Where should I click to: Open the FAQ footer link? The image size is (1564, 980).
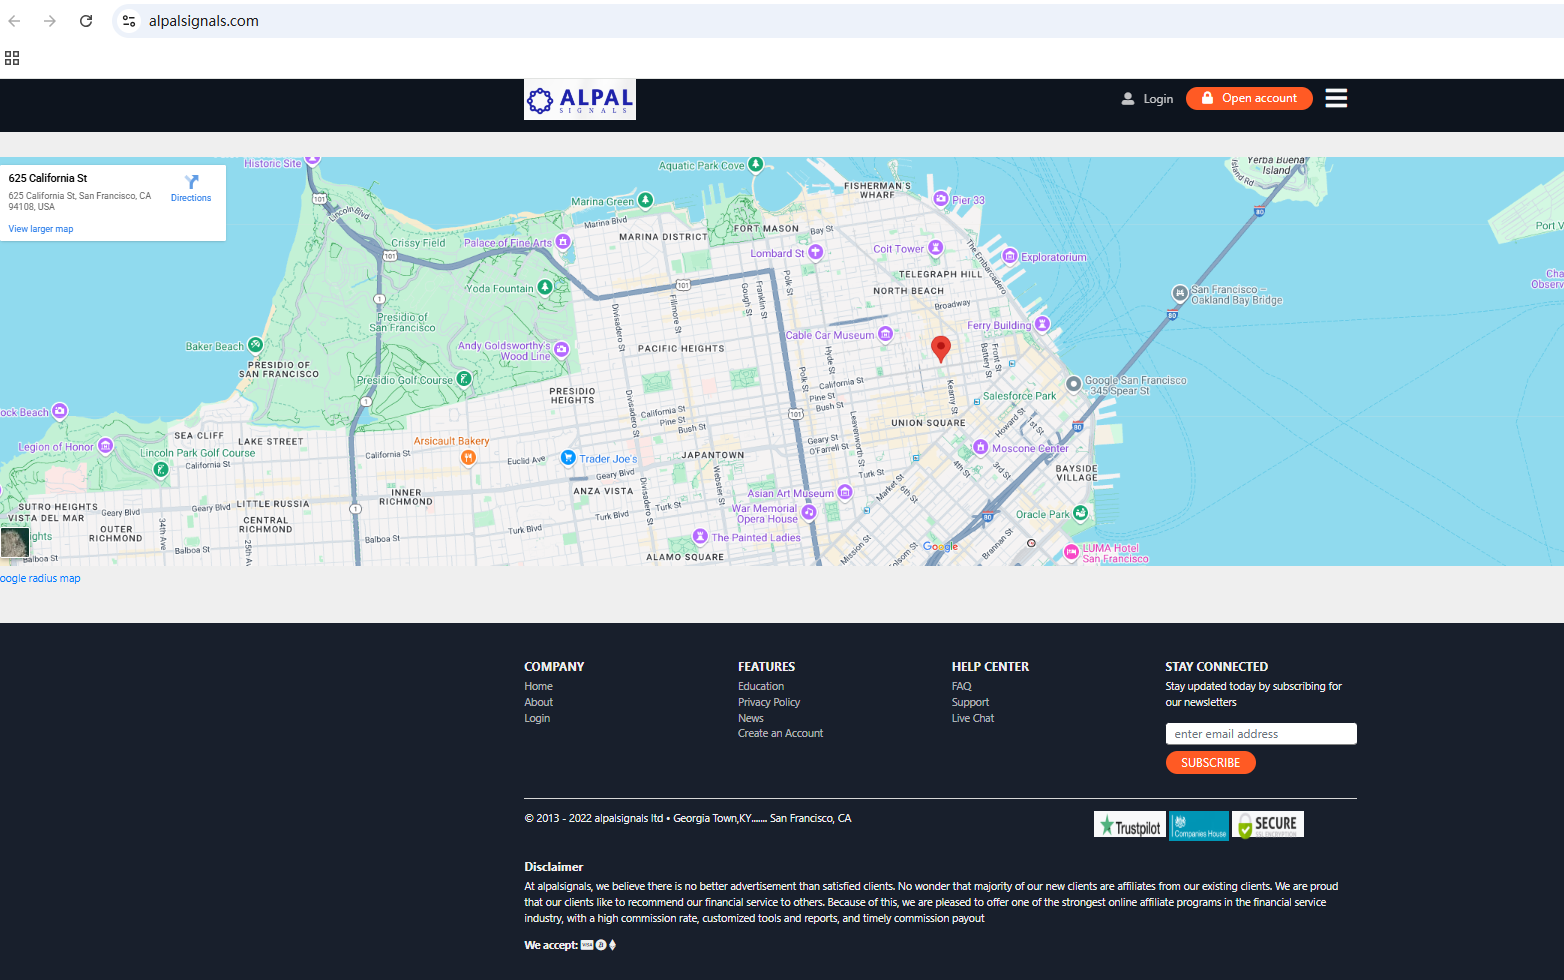(961, 687)
